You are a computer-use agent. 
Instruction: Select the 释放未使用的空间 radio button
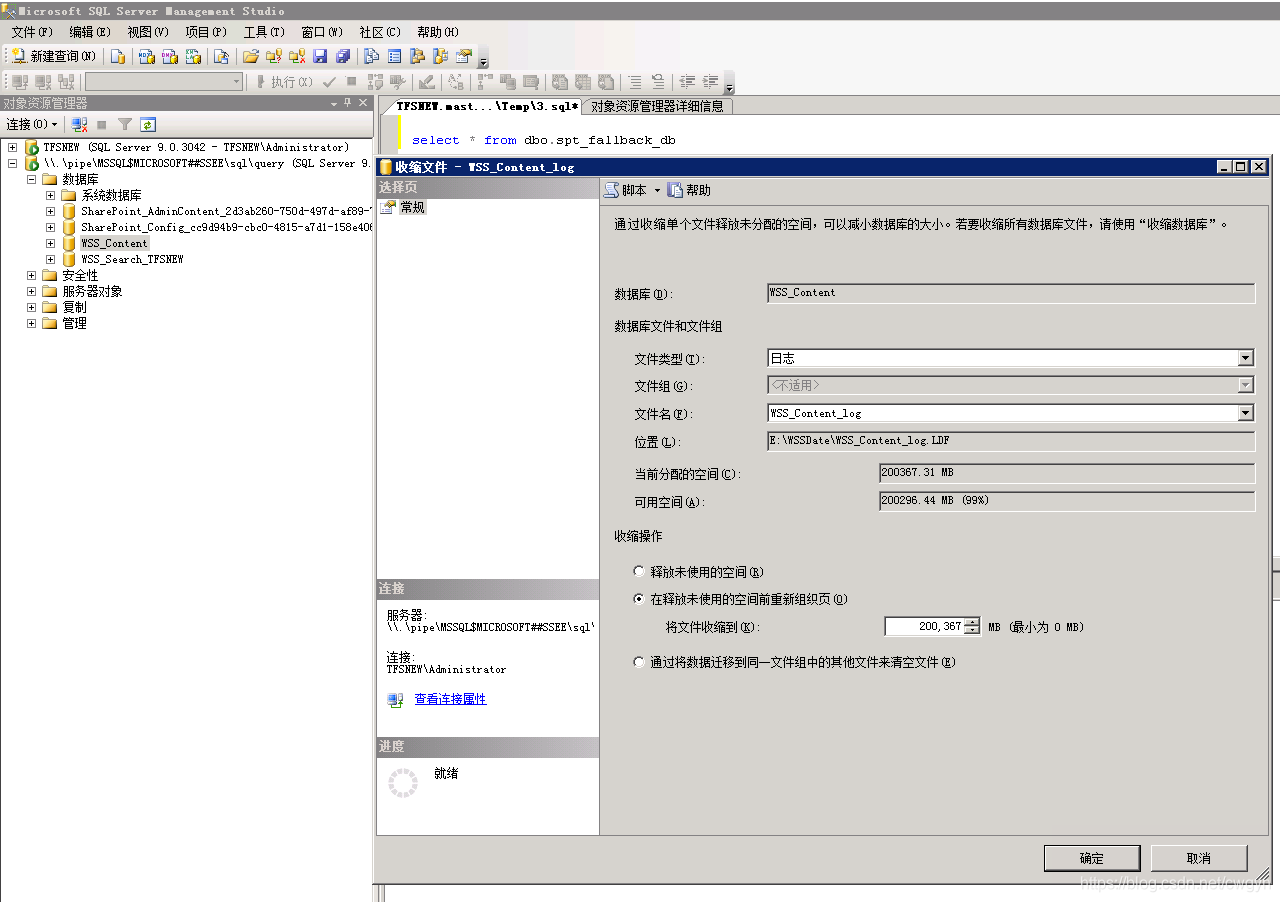pyautogui.click(x=640, y=572)
